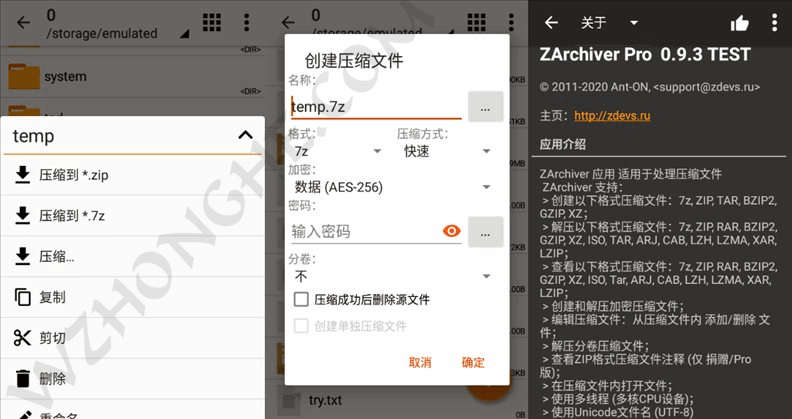Open overflow menu on about screen
The height and width of the screenshot is (419, 792).
(775, 23)
